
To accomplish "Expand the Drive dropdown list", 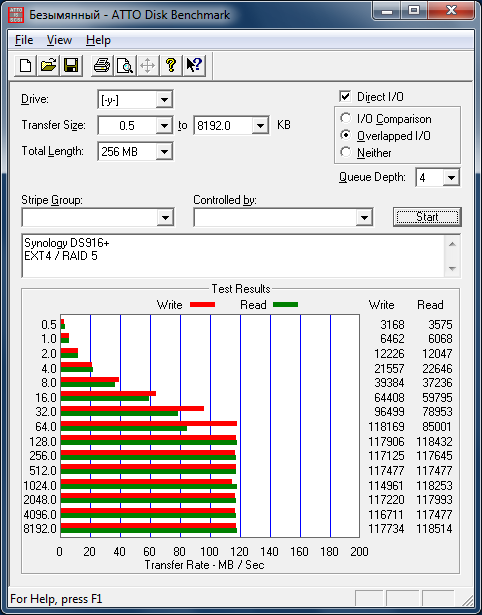I will click(x=164, y=100).
